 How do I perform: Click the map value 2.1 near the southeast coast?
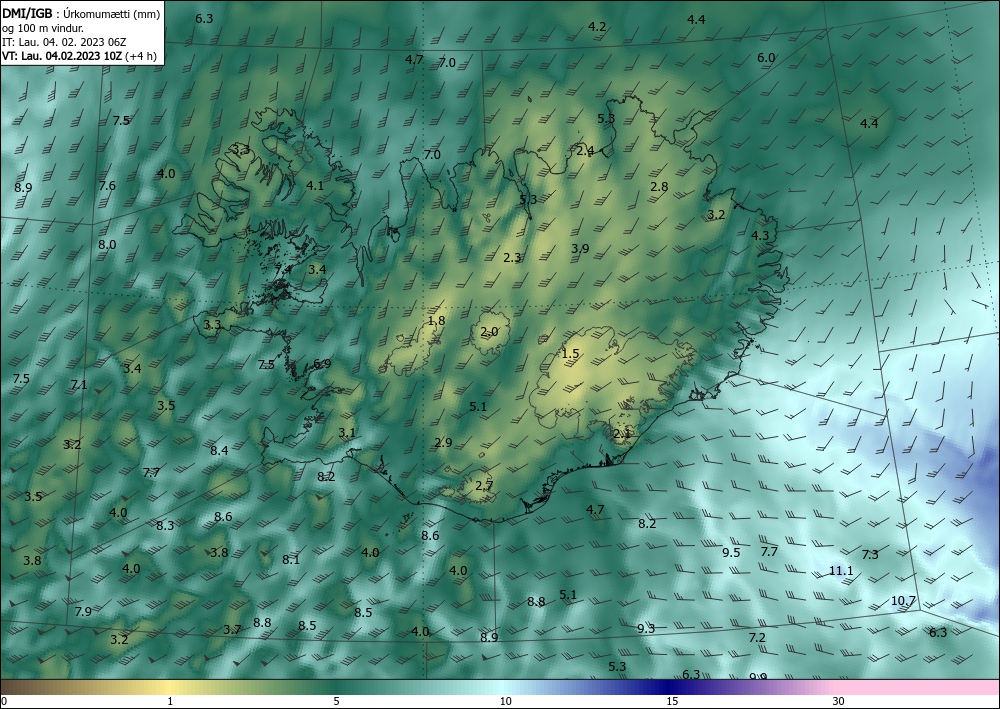point(622,434)
